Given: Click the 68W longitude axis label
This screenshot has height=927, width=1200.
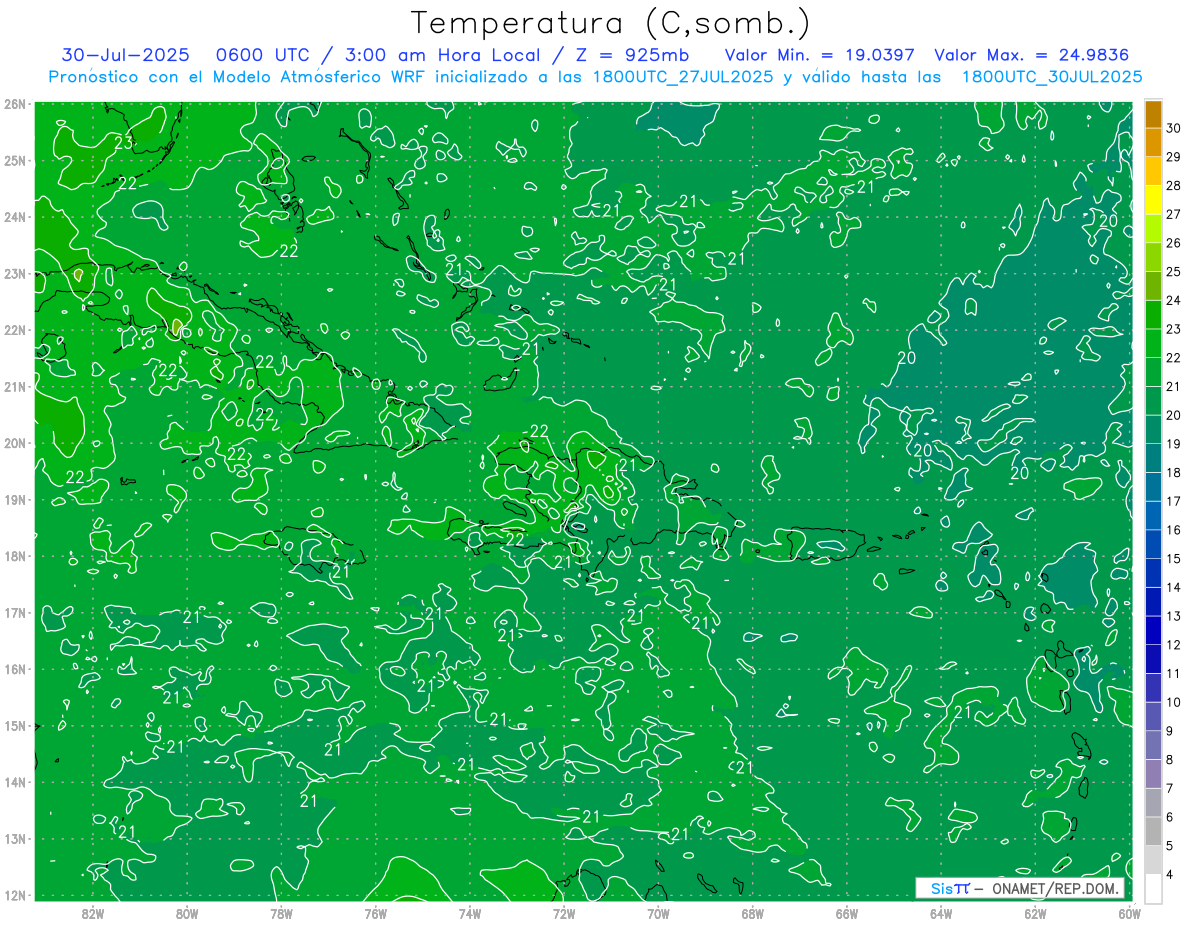Looking at the screenshot, I should pos(752,913).
